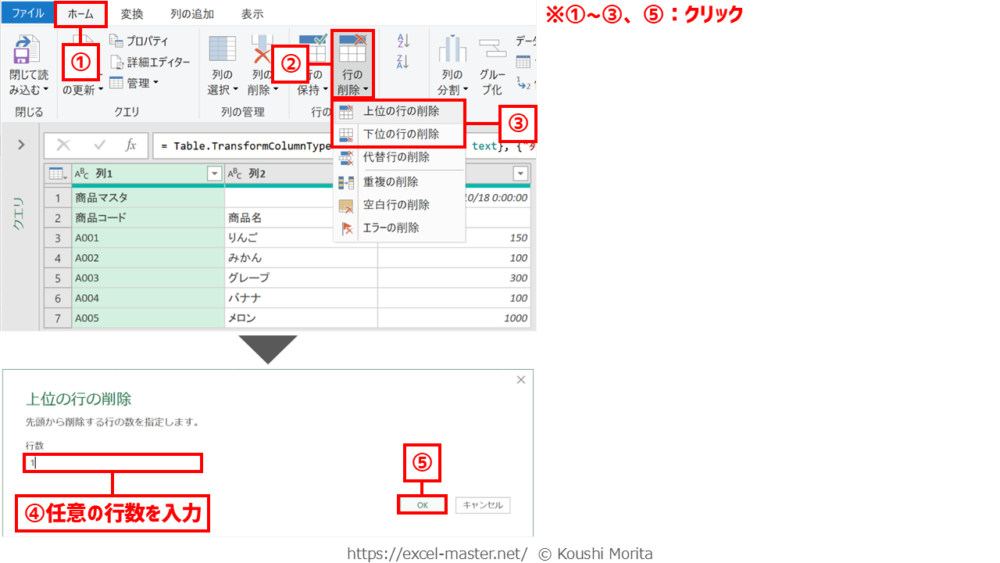This screenshot has width=1000, height=563.
Task: Expand the collapsed クエリ pane chevron
Action: [21, 146]
